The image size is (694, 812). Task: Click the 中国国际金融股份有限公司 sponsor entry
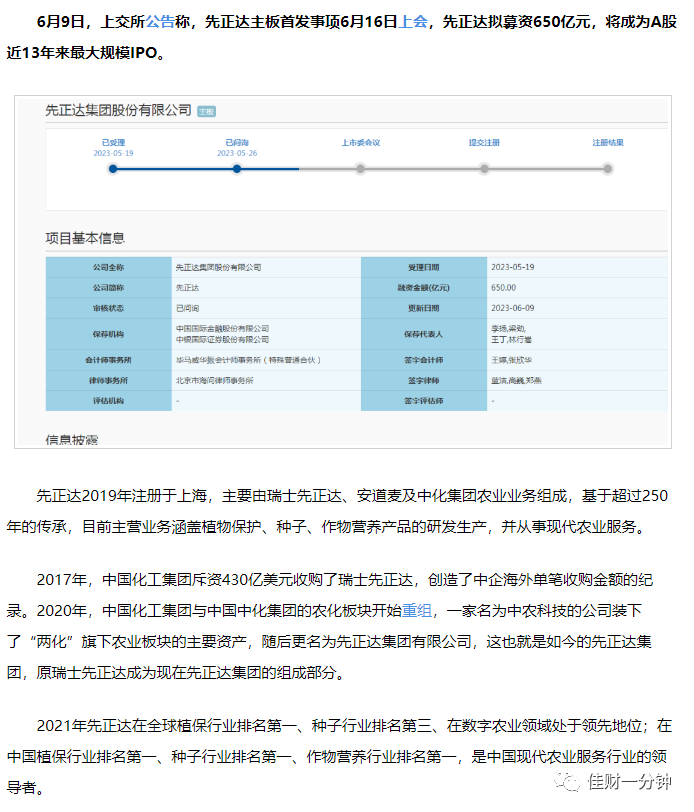(222, 328)
